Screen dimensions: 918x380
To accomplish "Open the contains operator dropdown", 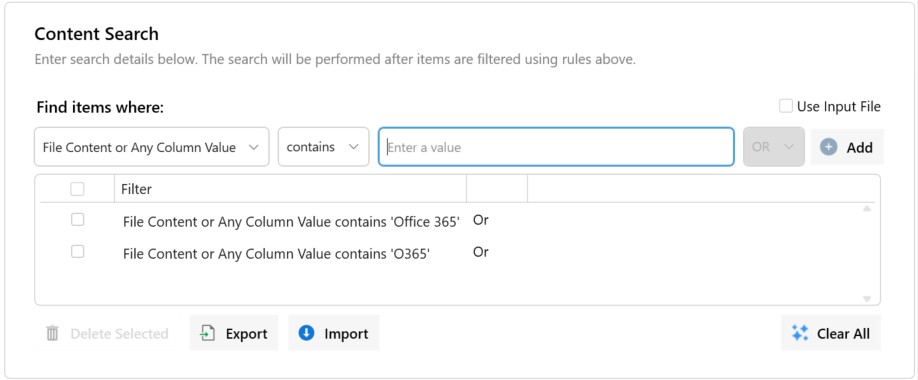I will pyautogui.click(x=323, y=147).
